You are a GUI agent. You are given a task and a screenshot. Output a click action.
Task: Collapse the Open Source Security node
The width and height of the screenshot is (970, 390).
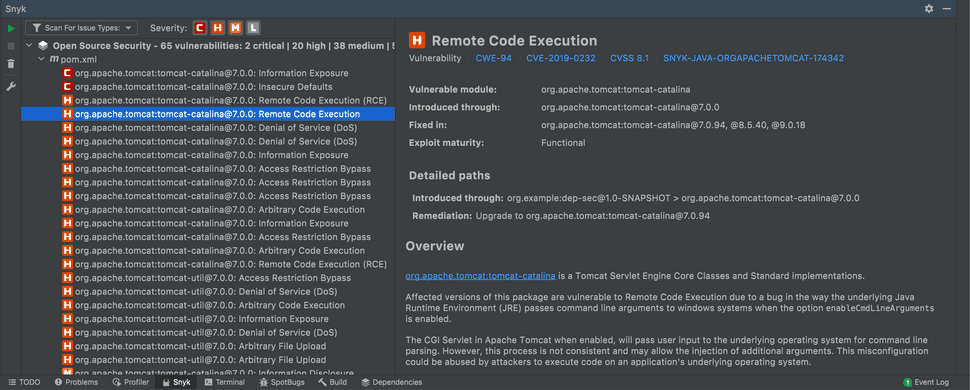pos(29,45)
